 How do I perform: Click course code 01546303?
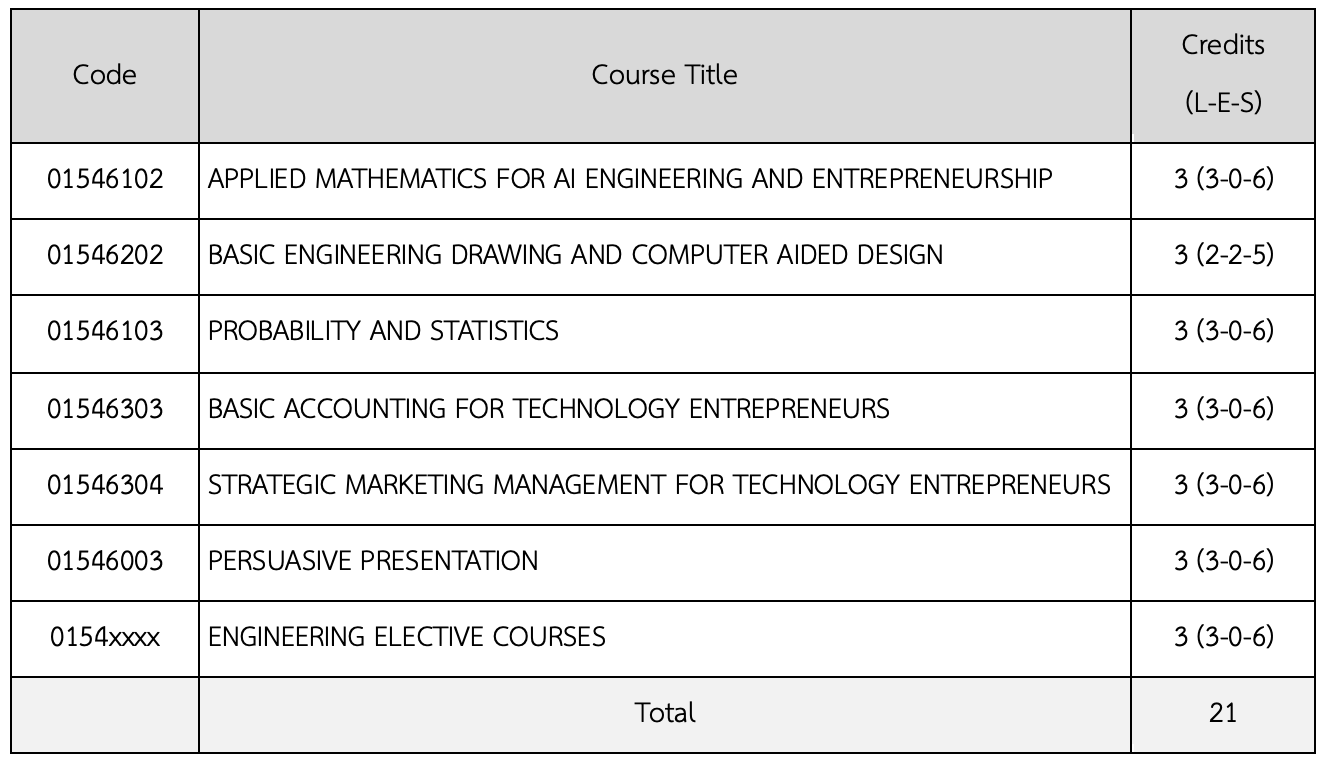click(x=105, y=408)
